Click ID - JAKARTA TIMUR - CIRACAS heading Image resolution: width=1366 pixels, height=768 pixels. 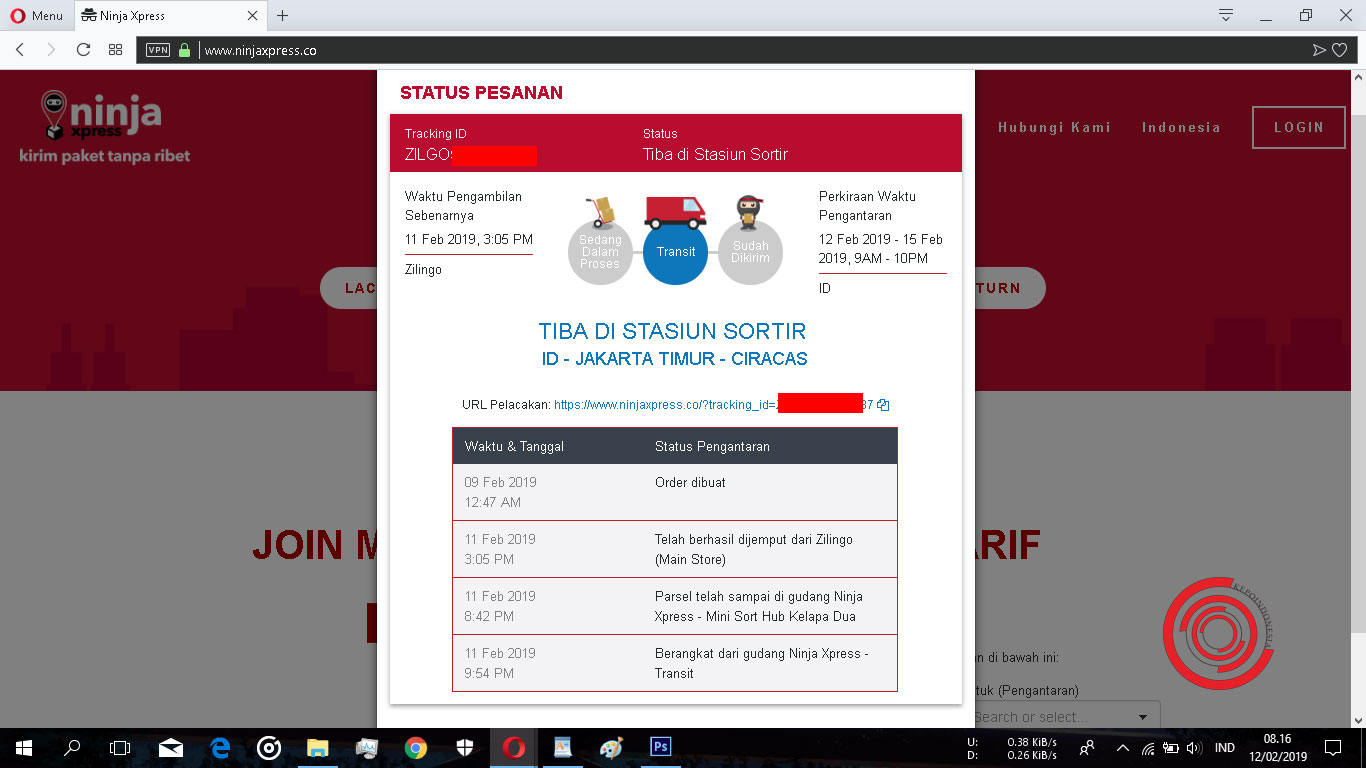pyautogui.click(x=675, y=358)
